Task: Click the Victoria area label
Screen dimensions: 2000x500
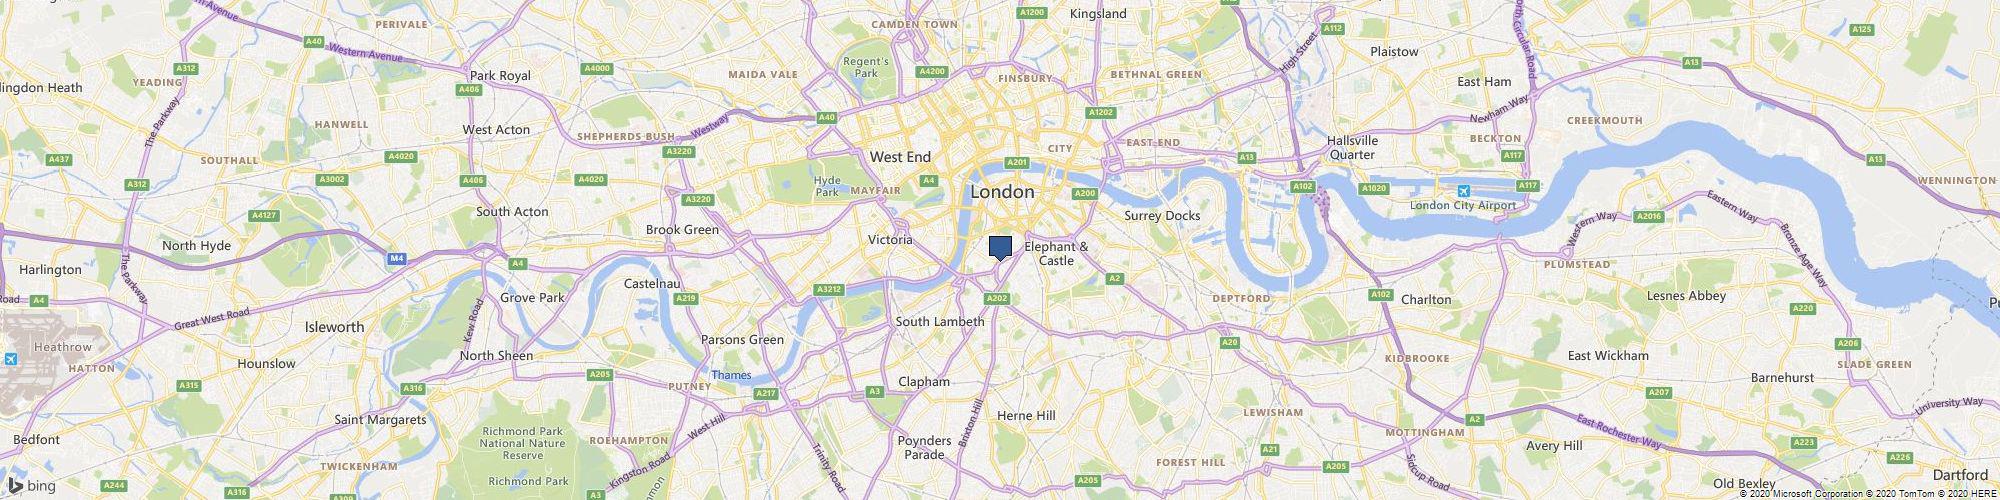Action: coord(890,240)
